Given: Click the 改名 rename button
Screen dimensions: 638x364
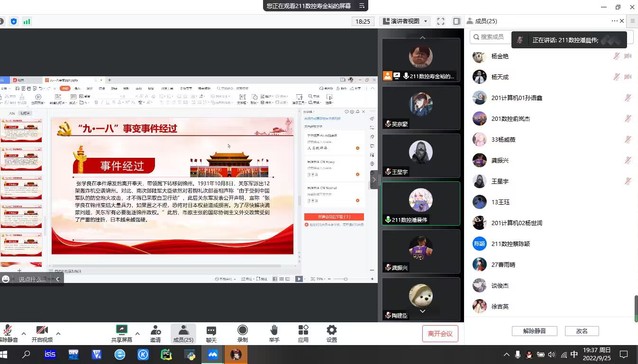Looking at the screenshot, I should 582,331.
